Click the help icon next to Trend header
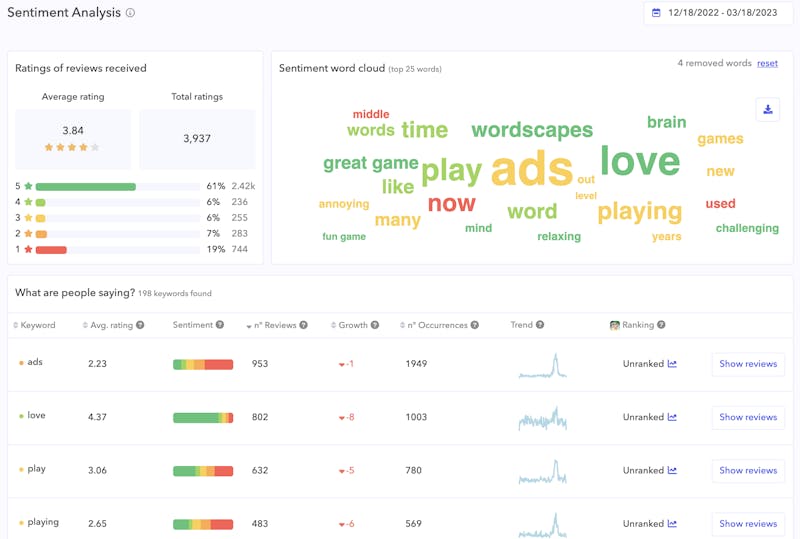800x539 pixels. point(540,325)
